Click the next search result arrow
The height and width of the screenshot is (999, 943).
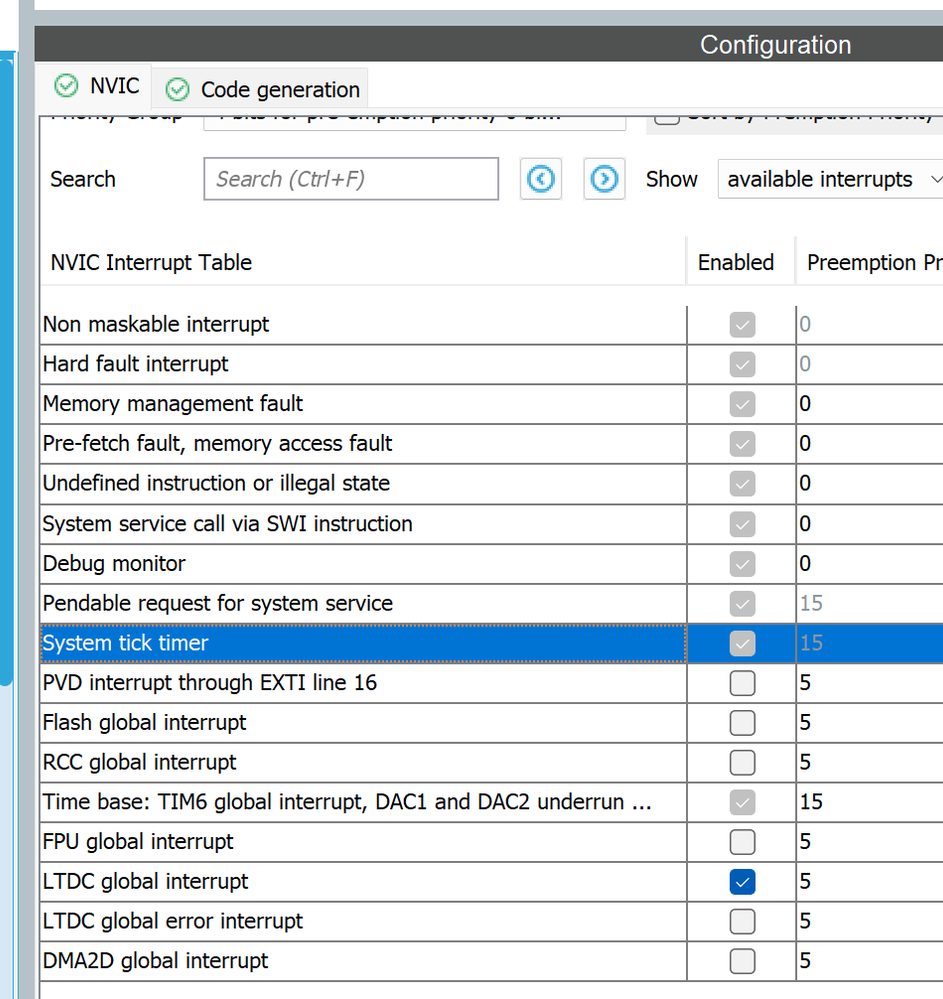pyautogui.click(x=604, y=179)
